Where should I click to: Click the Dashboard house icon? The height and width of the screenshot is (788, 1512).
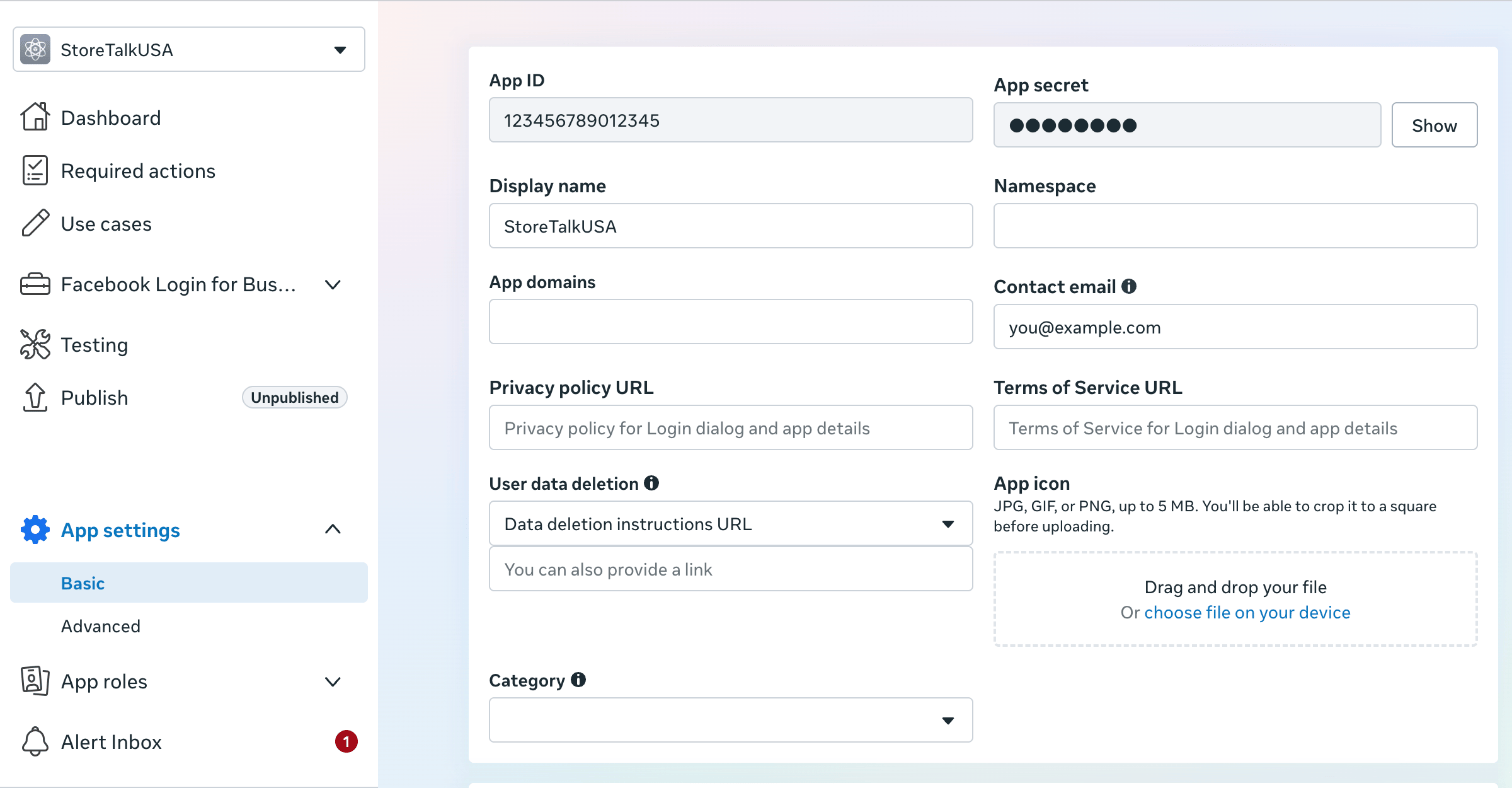tap(35, 117)
